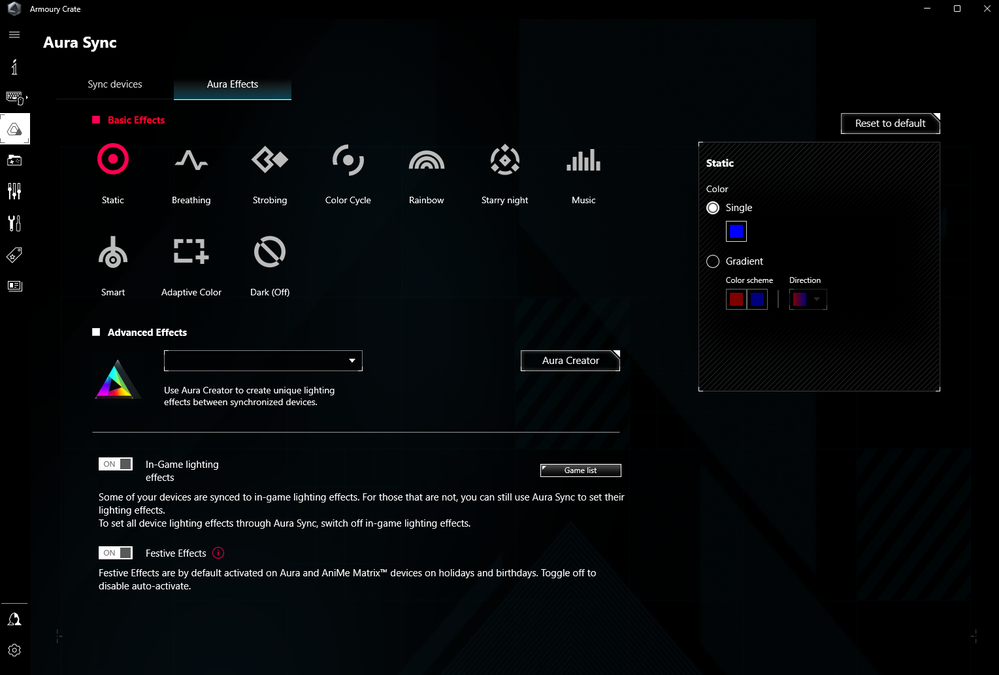The image size is (999, 675).
Task: Open the gradient Direction dropdown
Action: (808, 299)
